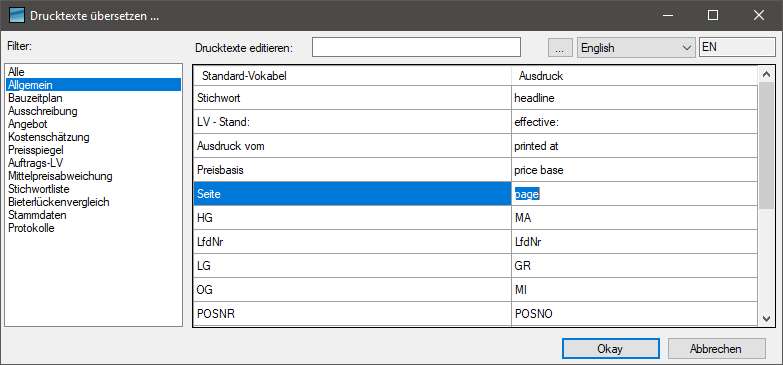Screen dimensions: 783x365
Task: Click the LfdNr cell in Ausdruck column
Action: [635, 242]
